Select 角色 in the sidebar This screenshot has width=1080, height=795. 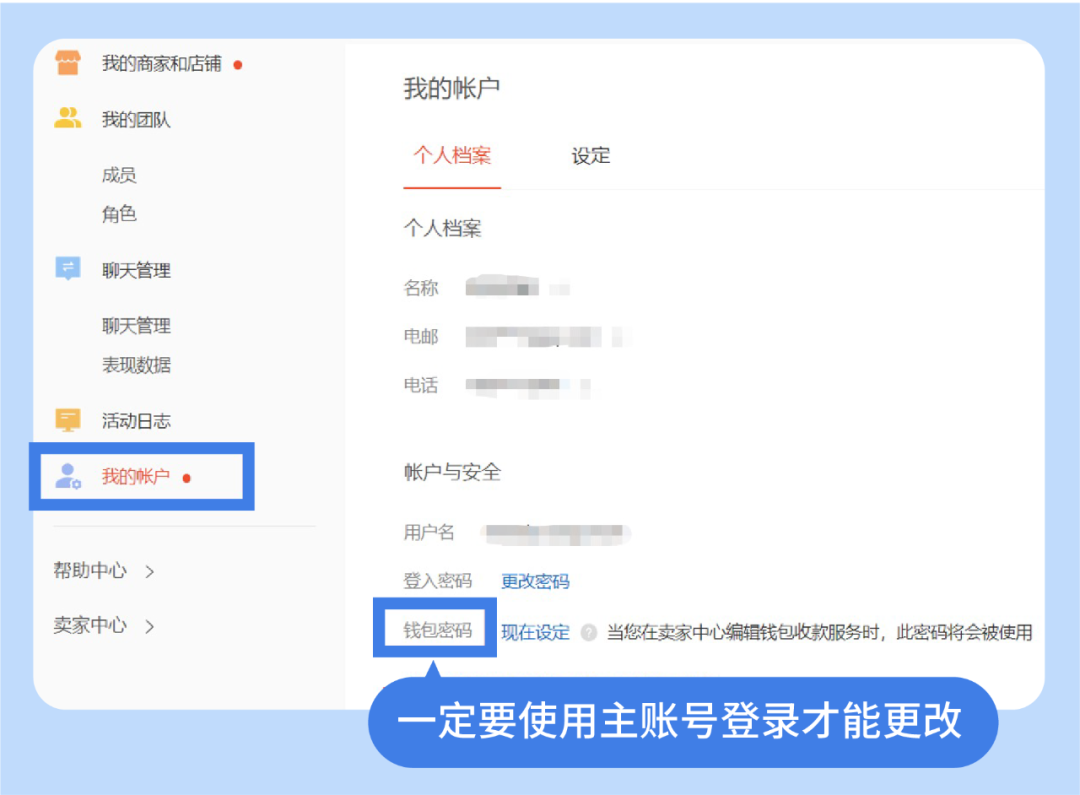pyautogui.click(x=120, y=214)
